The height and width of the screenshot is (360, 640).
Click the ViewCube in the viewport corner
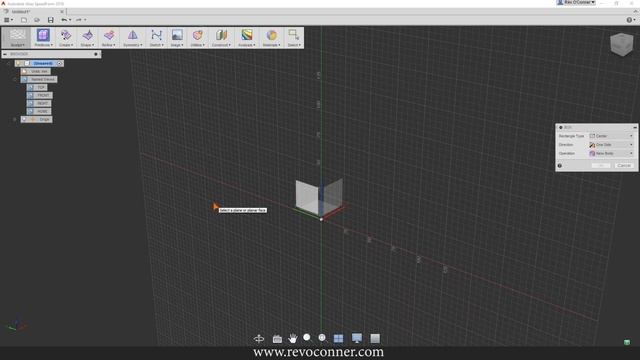[622, 44]
